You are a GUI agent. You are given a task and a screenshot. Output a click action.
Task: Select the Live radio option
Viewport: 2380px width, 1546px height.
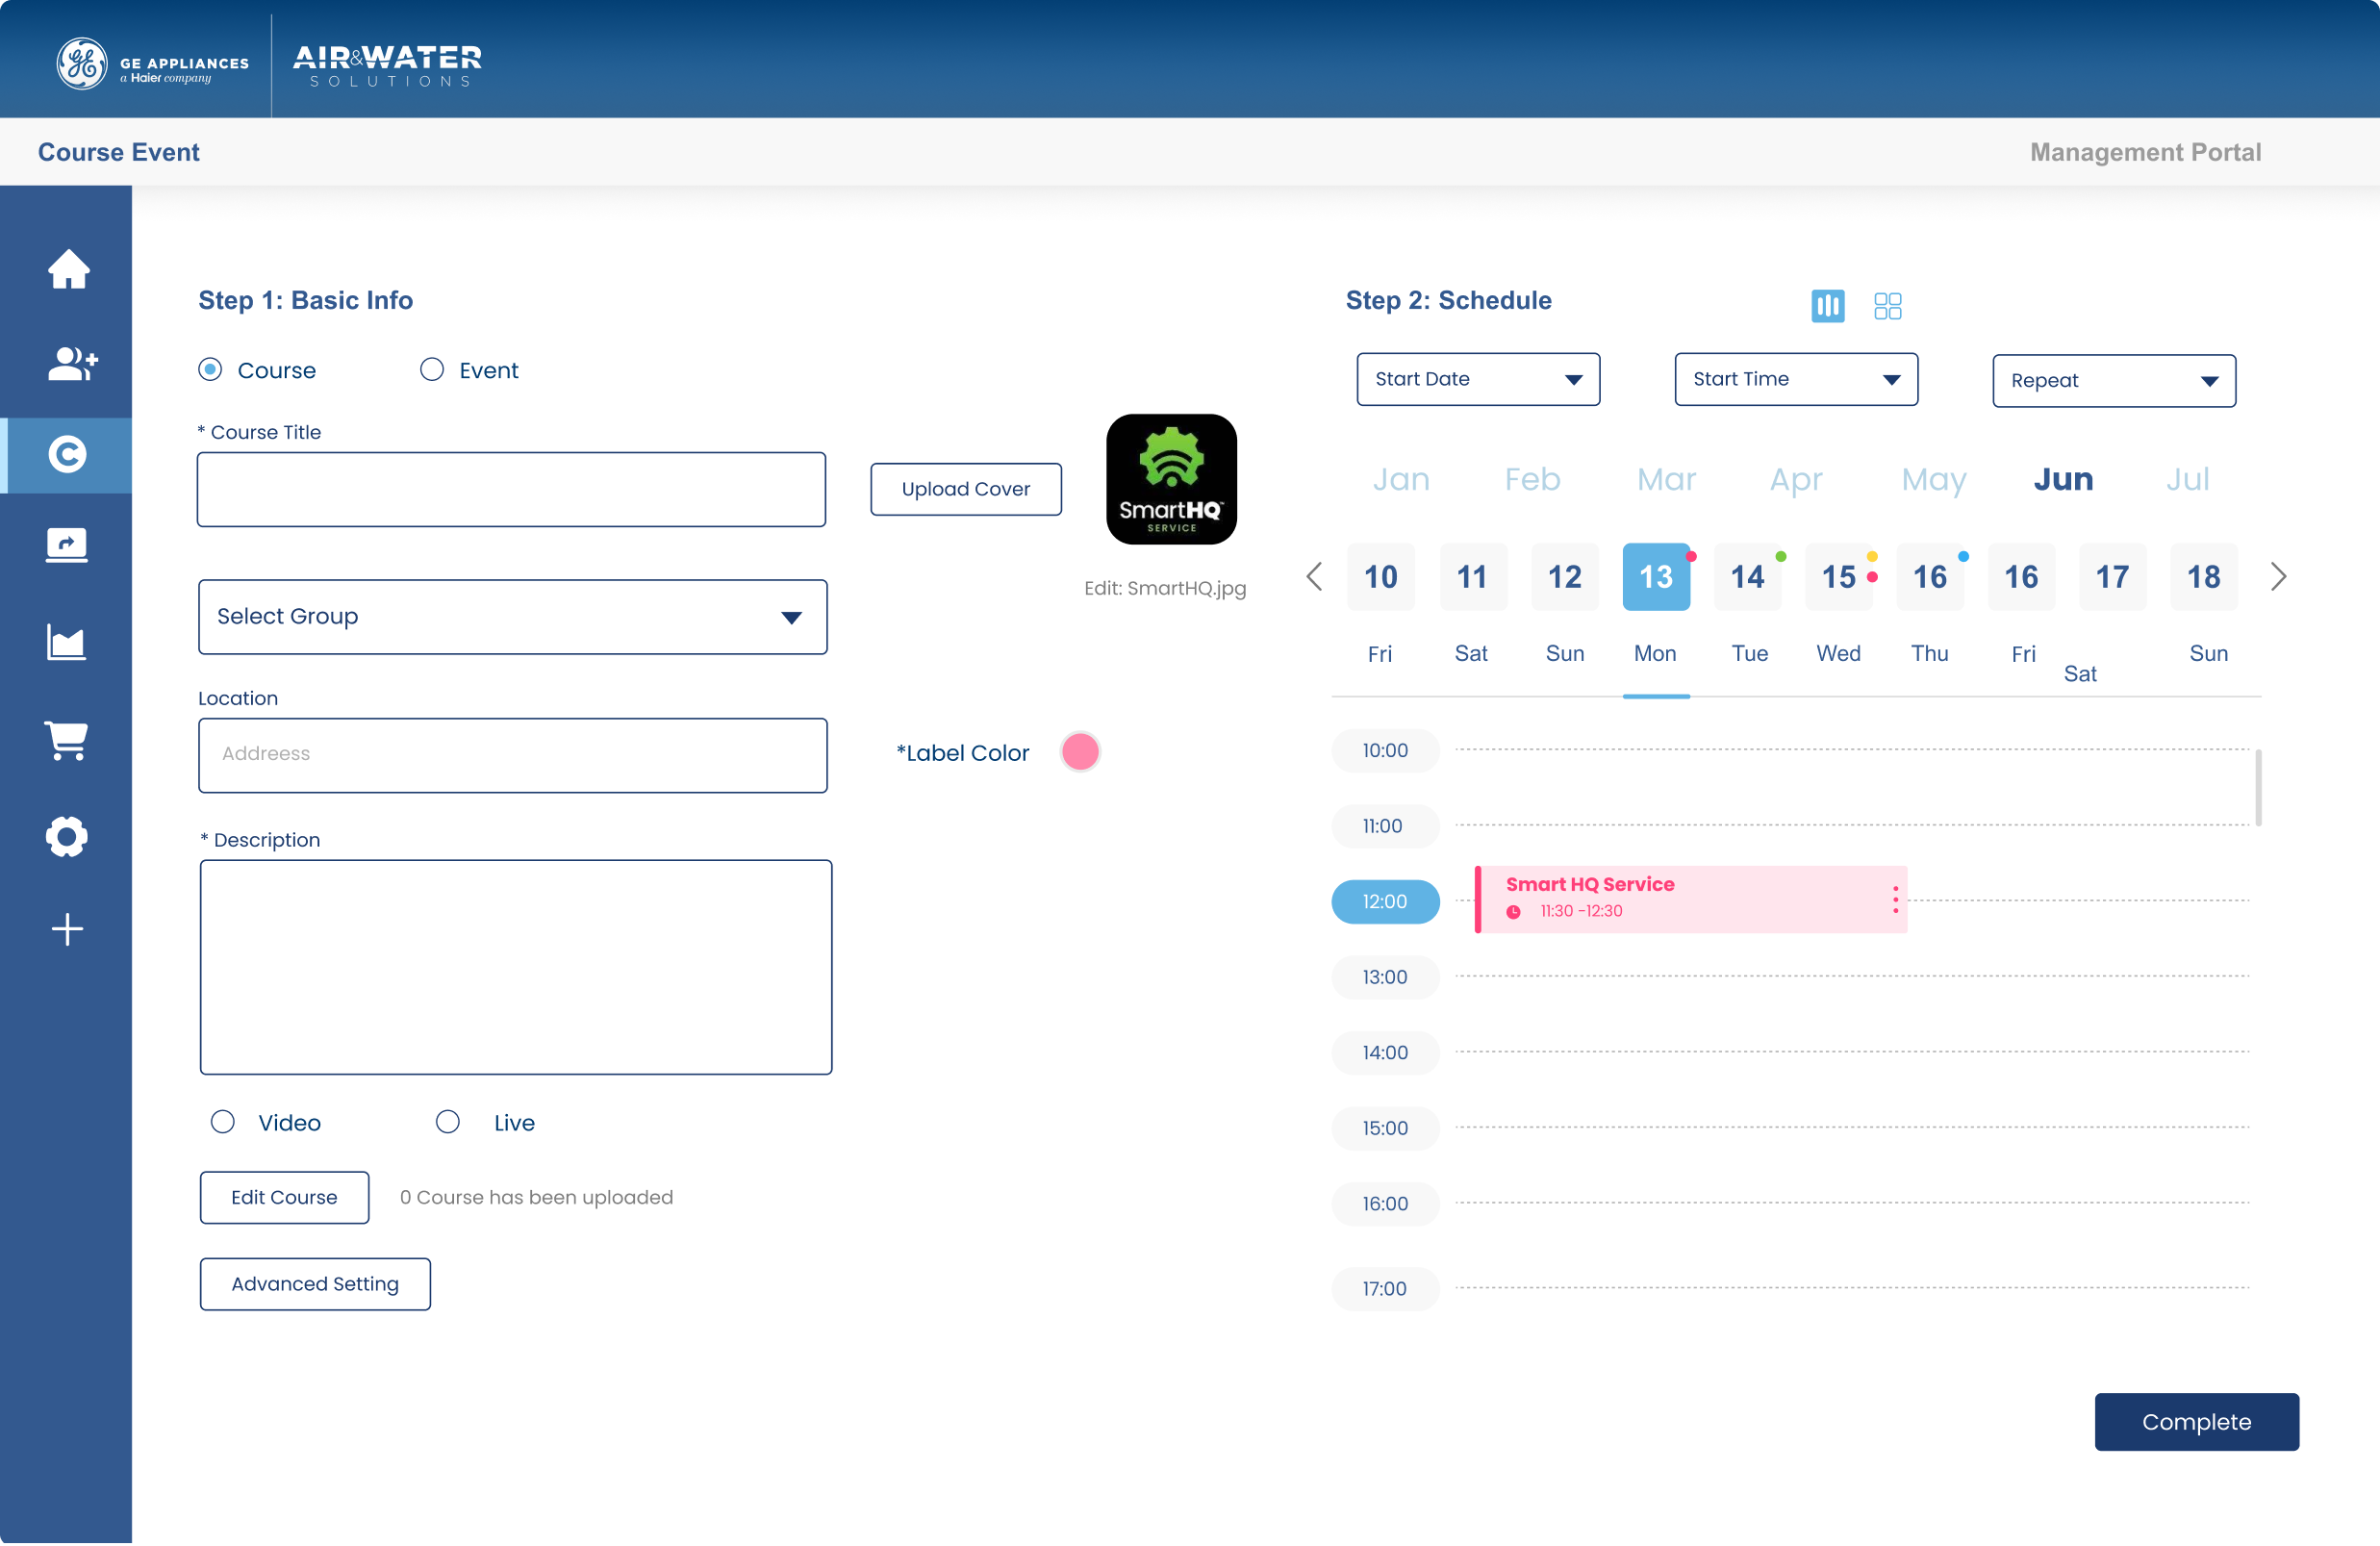pos(448,1121)
